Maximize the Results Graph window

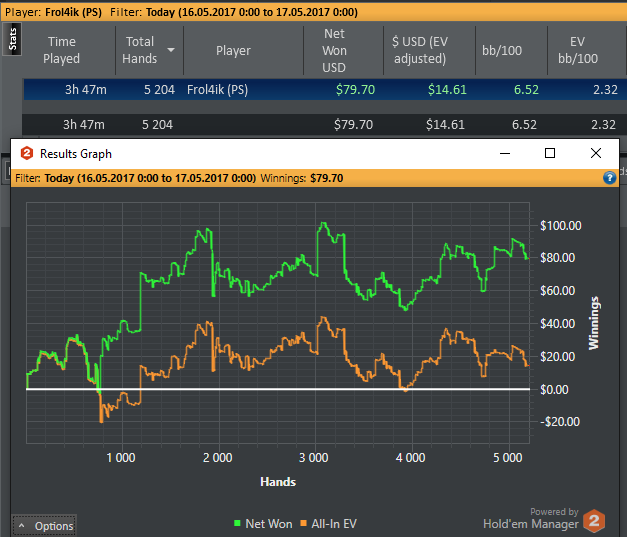point(549,154)
